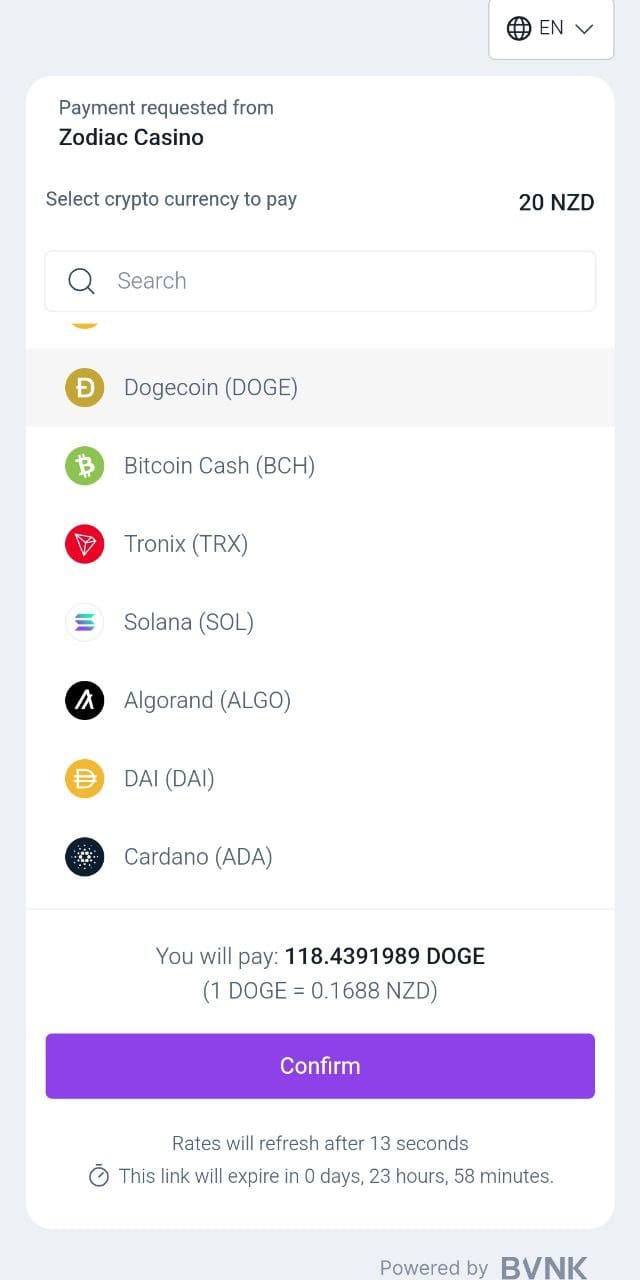This screenshot has height=1280, width=640.
Task: Click the Dogecoin coin icon
Action: point(85,388)
